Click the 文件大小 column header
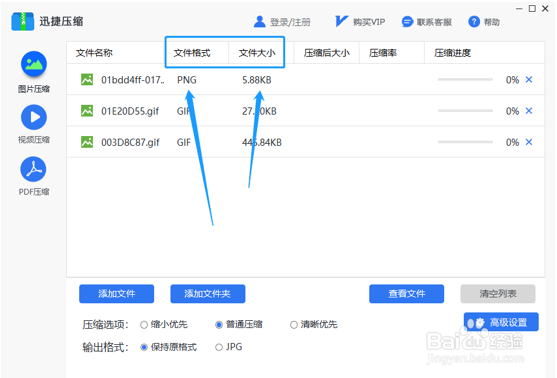Screen dimensions: 557x378 (x=257, y=53)
